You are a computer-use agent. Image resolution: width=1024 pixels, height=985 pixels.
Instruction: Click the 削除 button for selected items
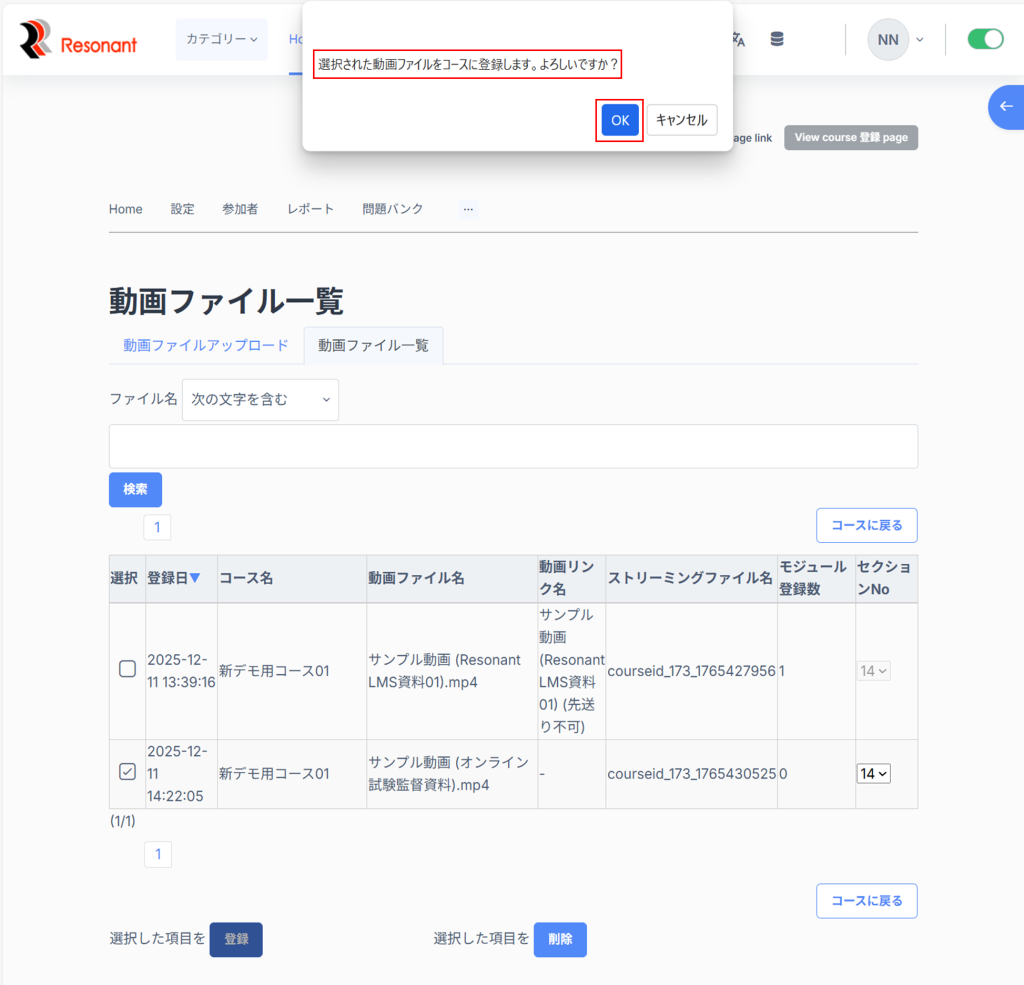(560, 939)
